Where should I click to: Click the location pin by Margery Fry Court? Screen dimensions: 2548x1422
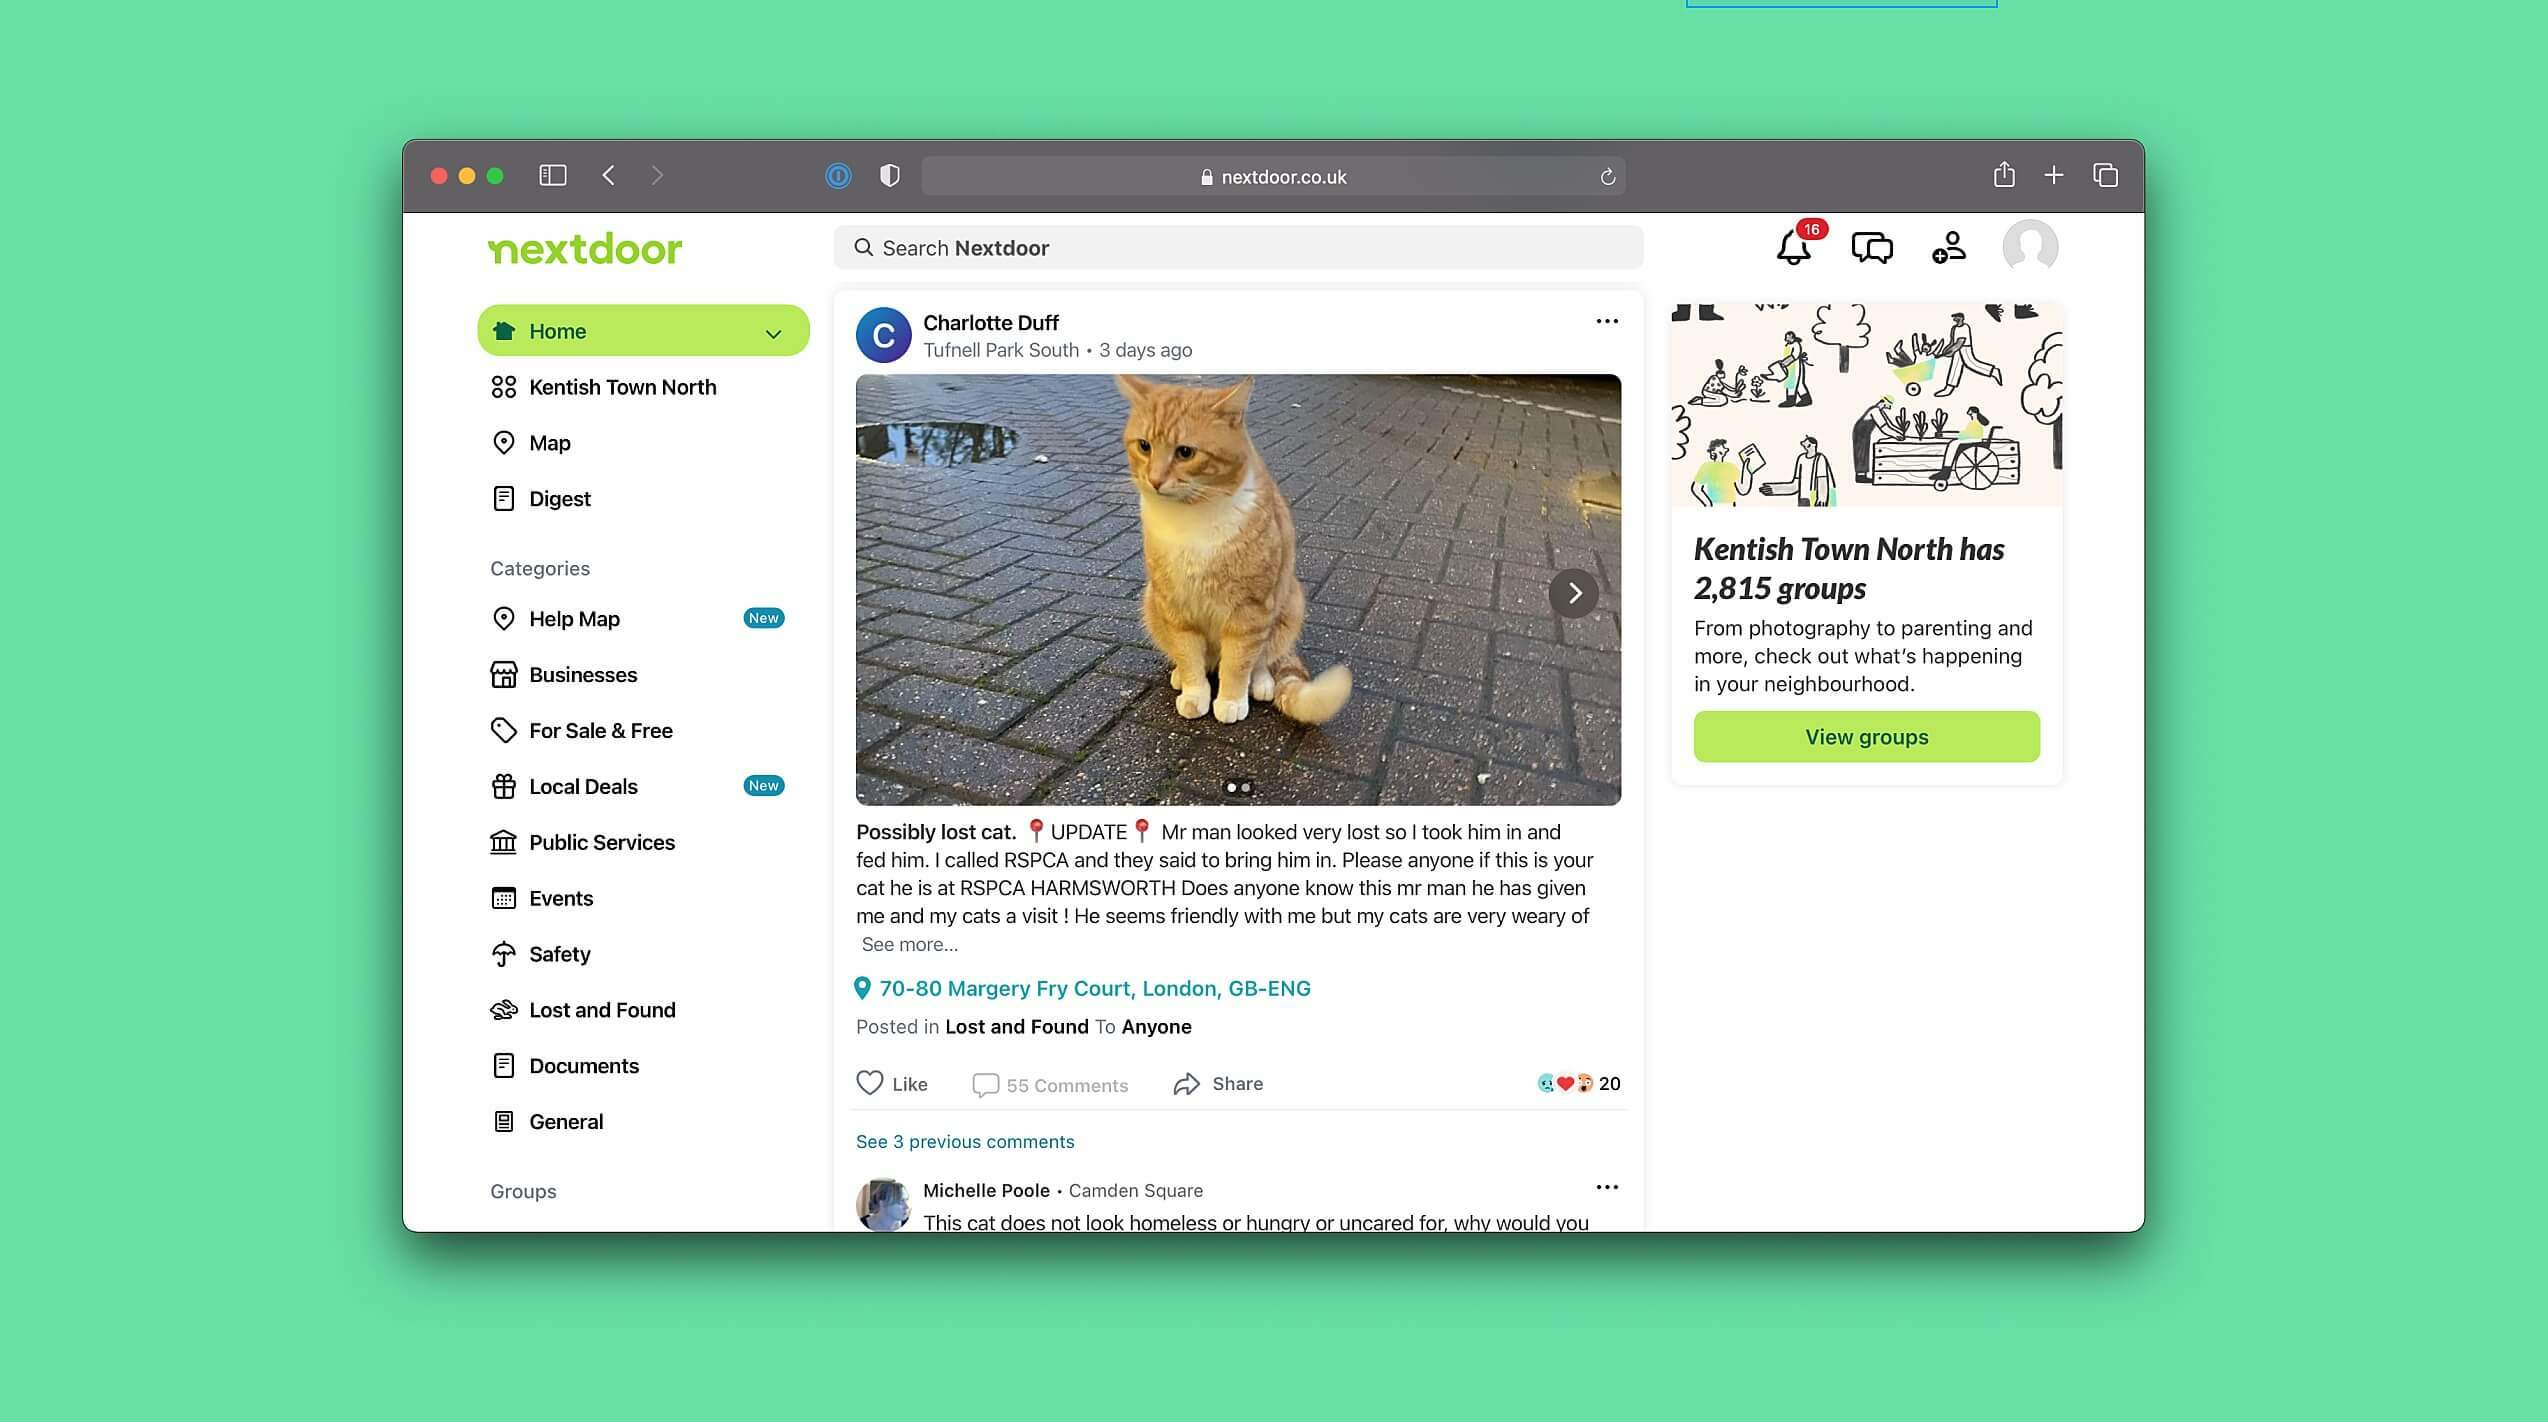862,988
